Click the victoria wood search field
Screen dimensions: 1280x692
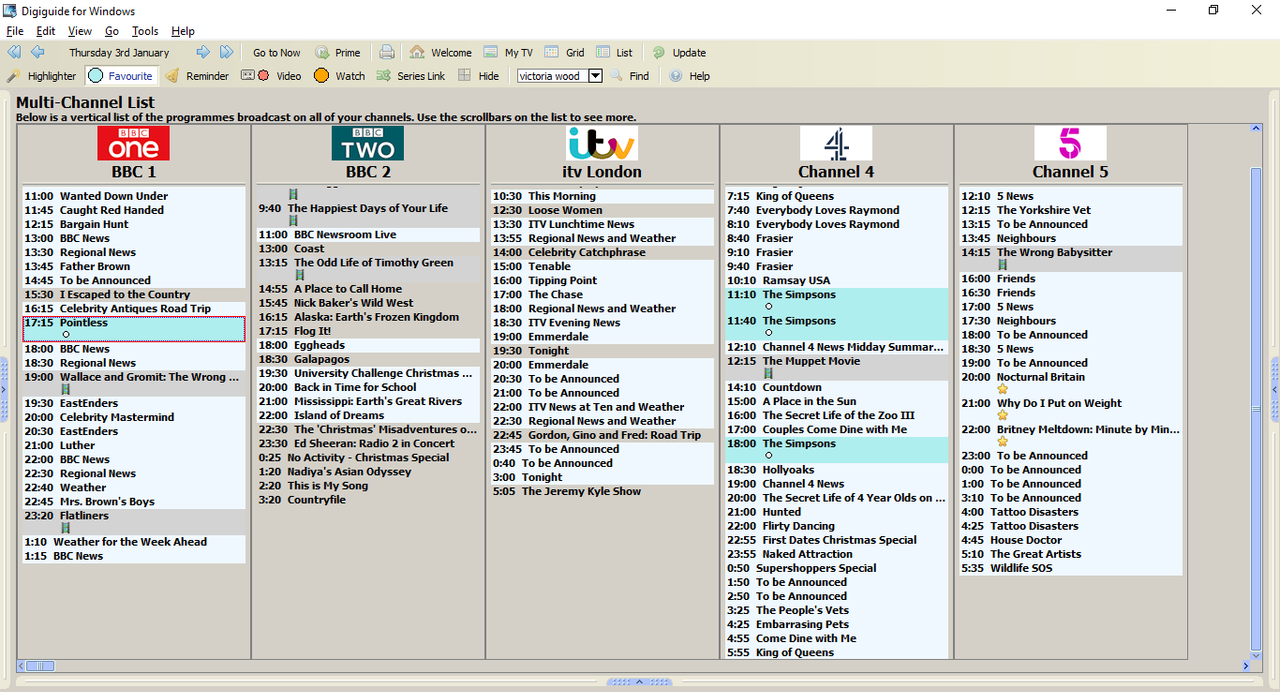click(x=552, y=76)
